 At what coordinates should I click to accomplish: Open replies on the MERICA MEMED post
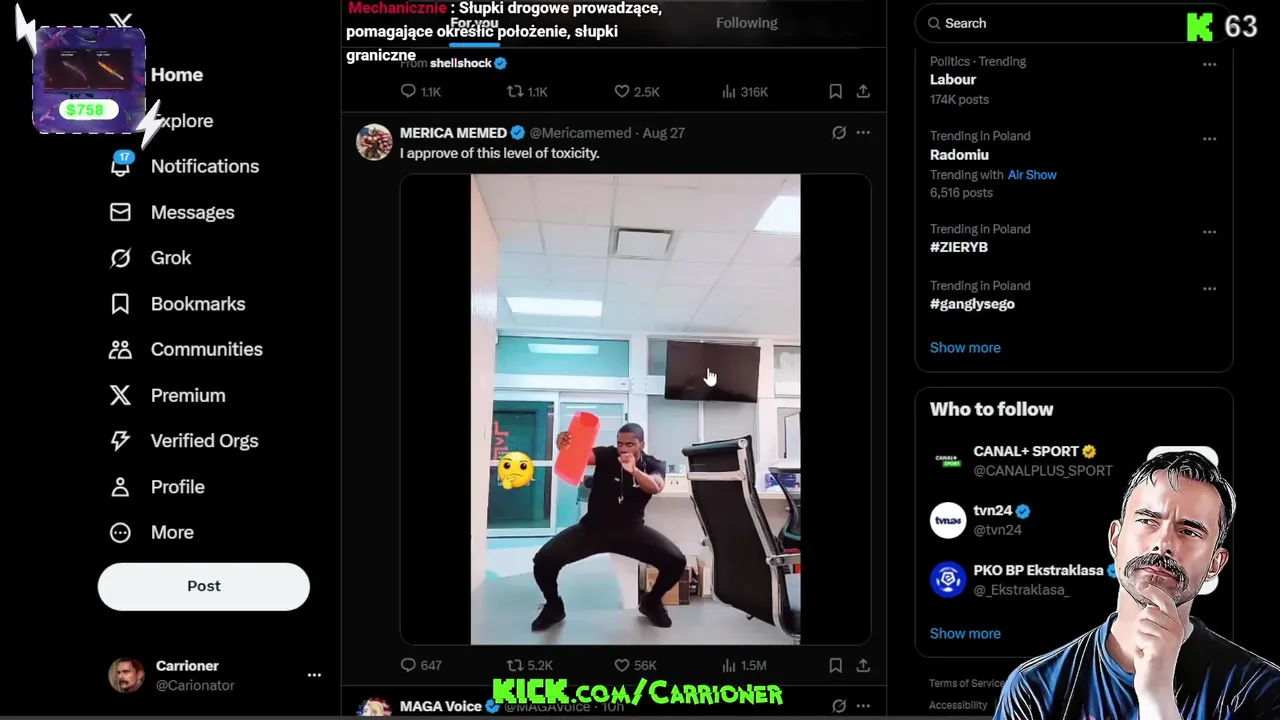420,665
